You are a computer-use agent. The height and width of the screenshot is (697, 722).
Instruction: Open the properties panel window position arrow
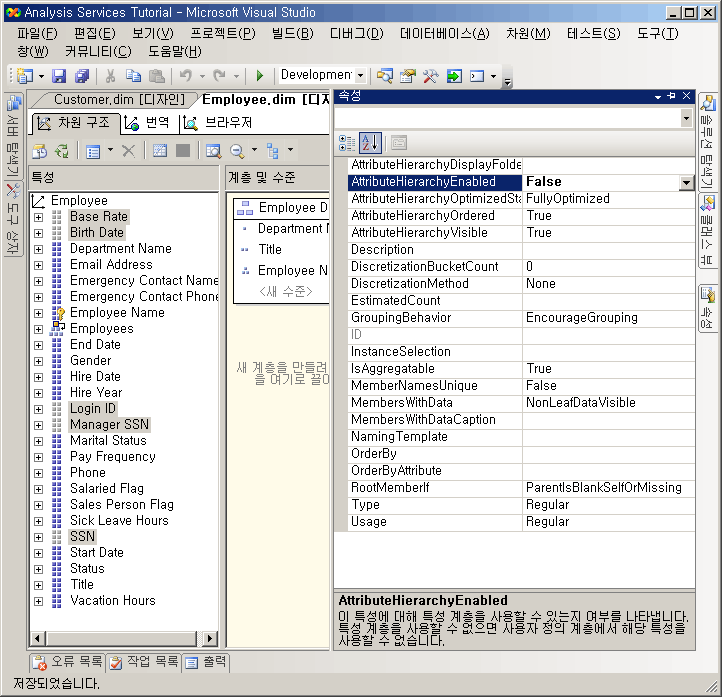(658, 96)
